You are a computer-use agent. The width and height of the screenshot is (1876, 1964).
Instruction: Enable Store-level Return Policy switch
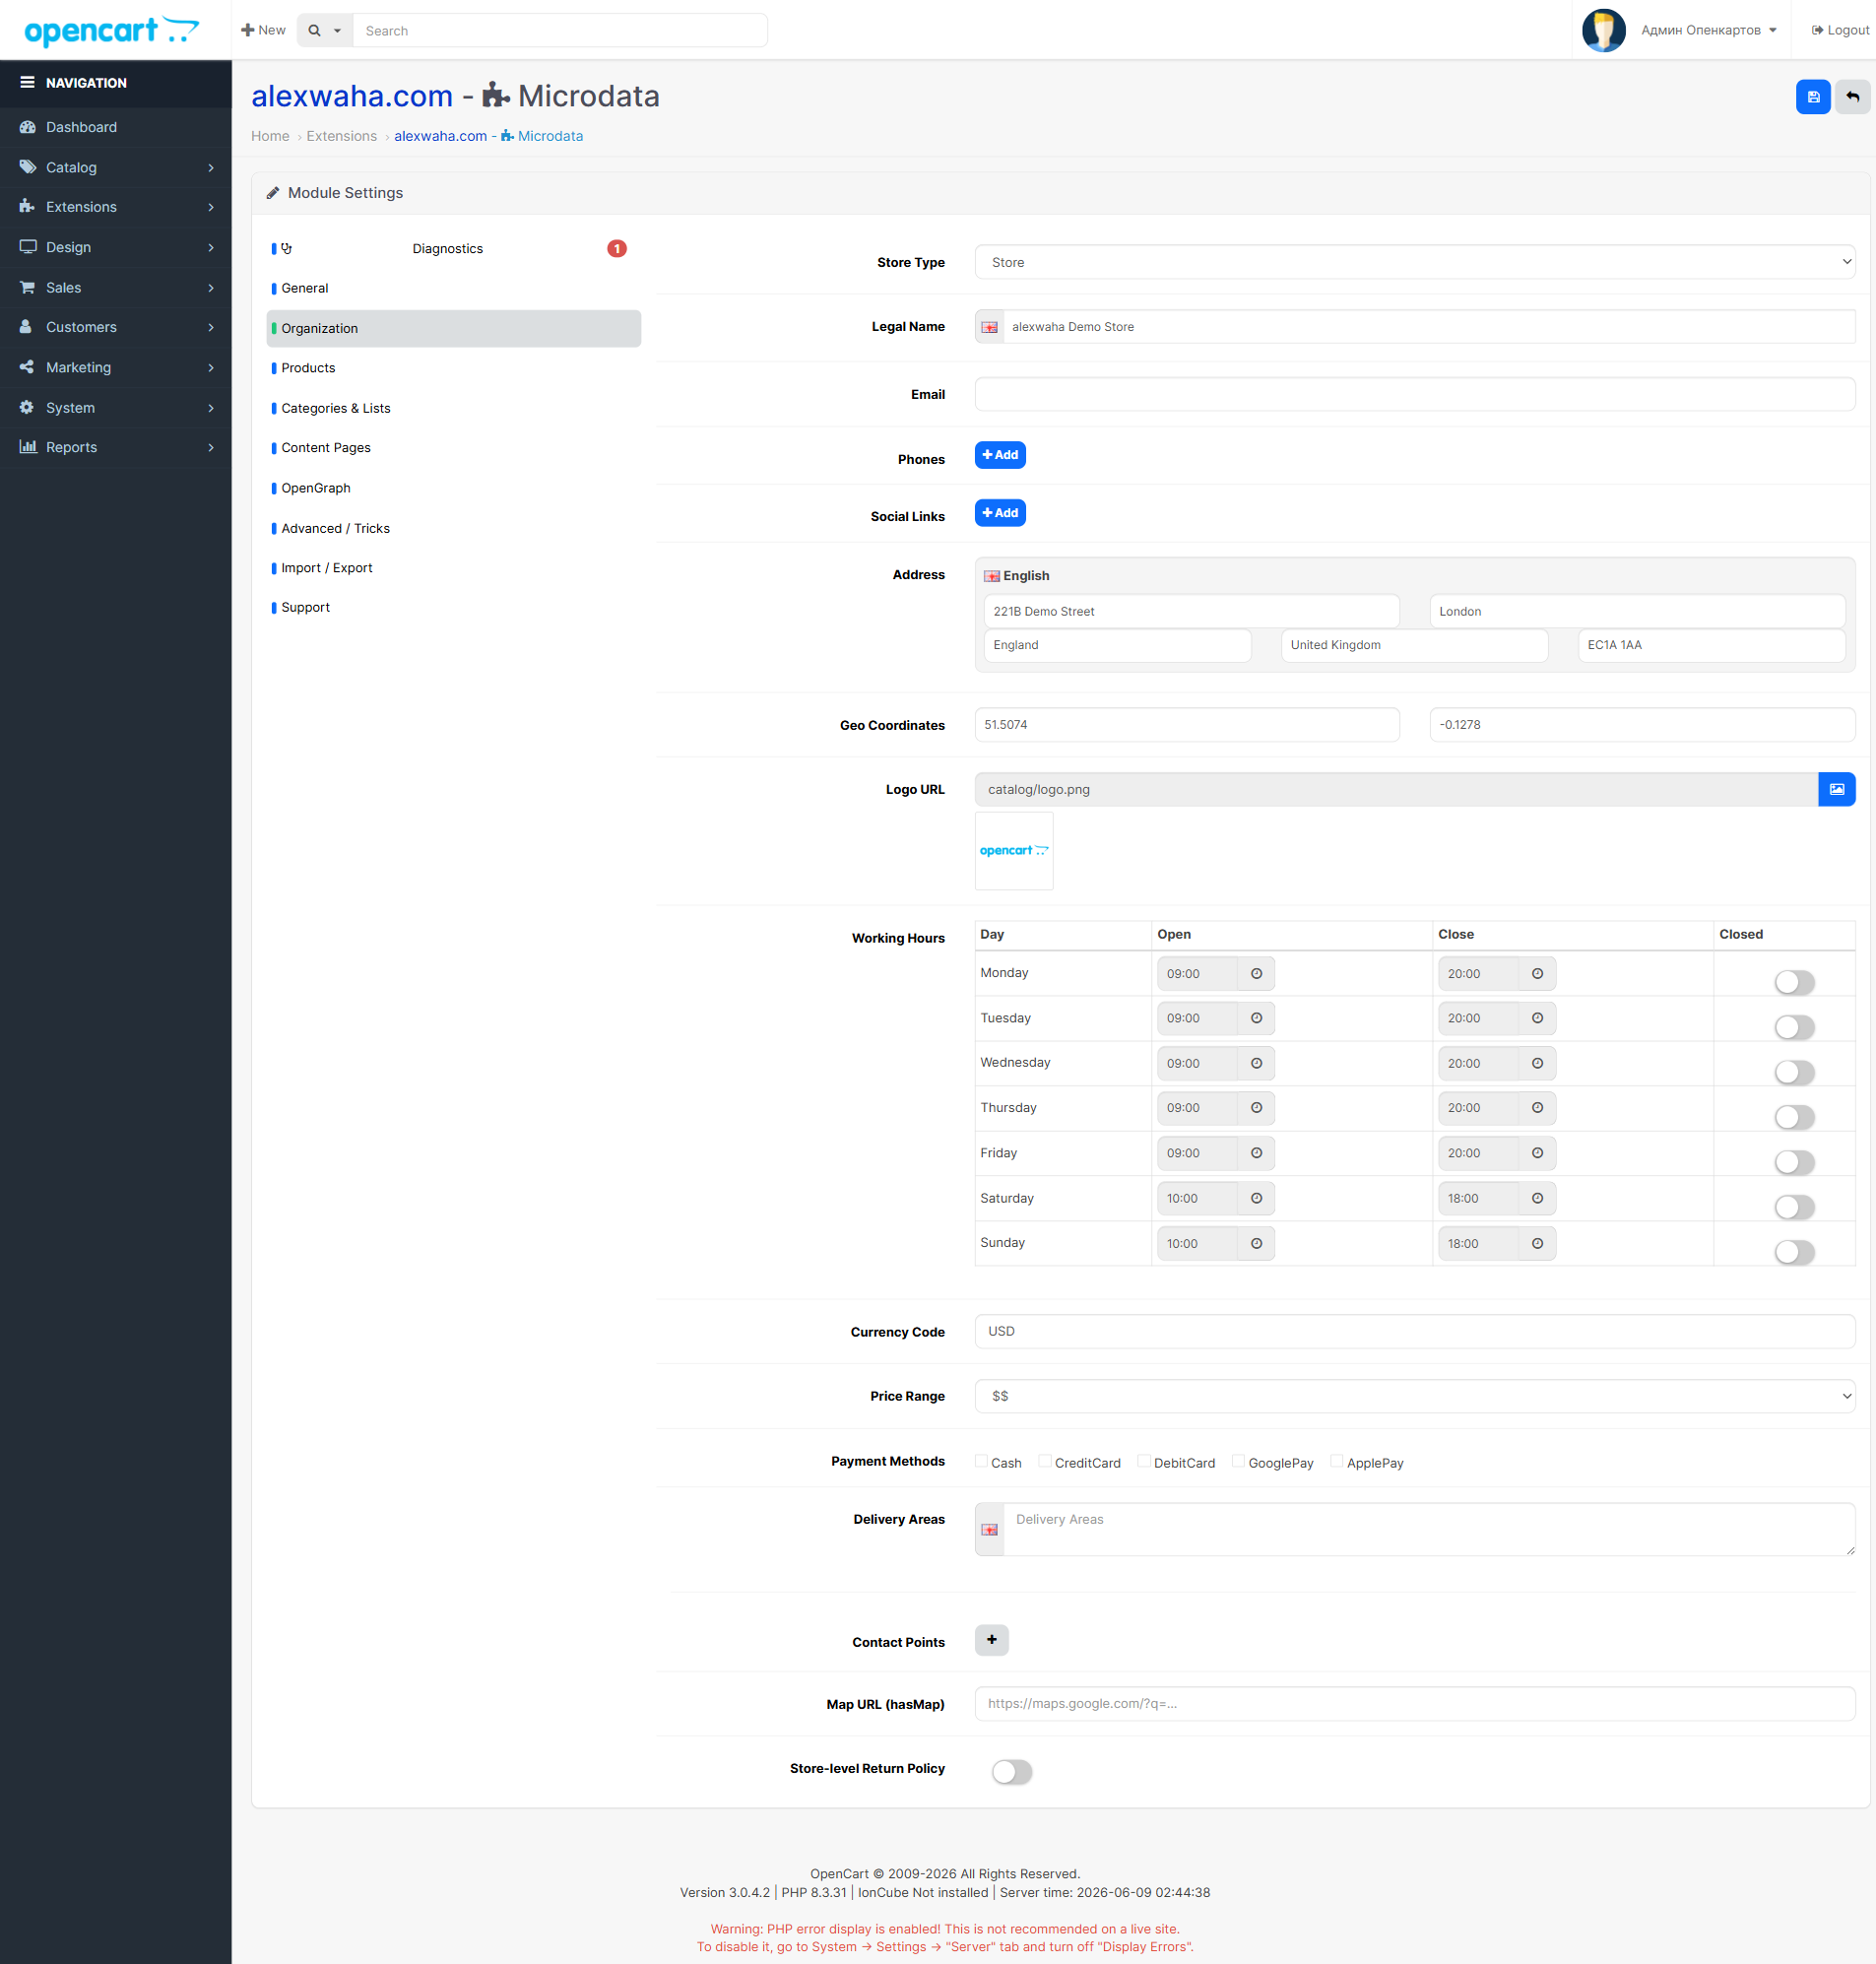click(x=1011, y=1772)
